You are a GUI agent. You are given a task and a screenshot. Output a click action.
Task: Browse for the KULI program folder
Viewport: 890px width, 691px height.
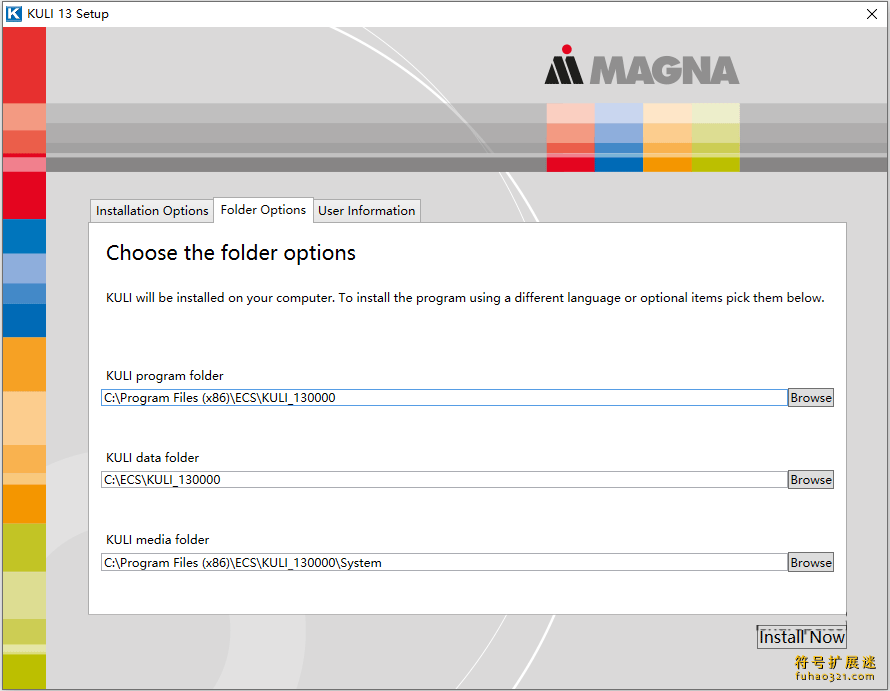tap(811, 397)
